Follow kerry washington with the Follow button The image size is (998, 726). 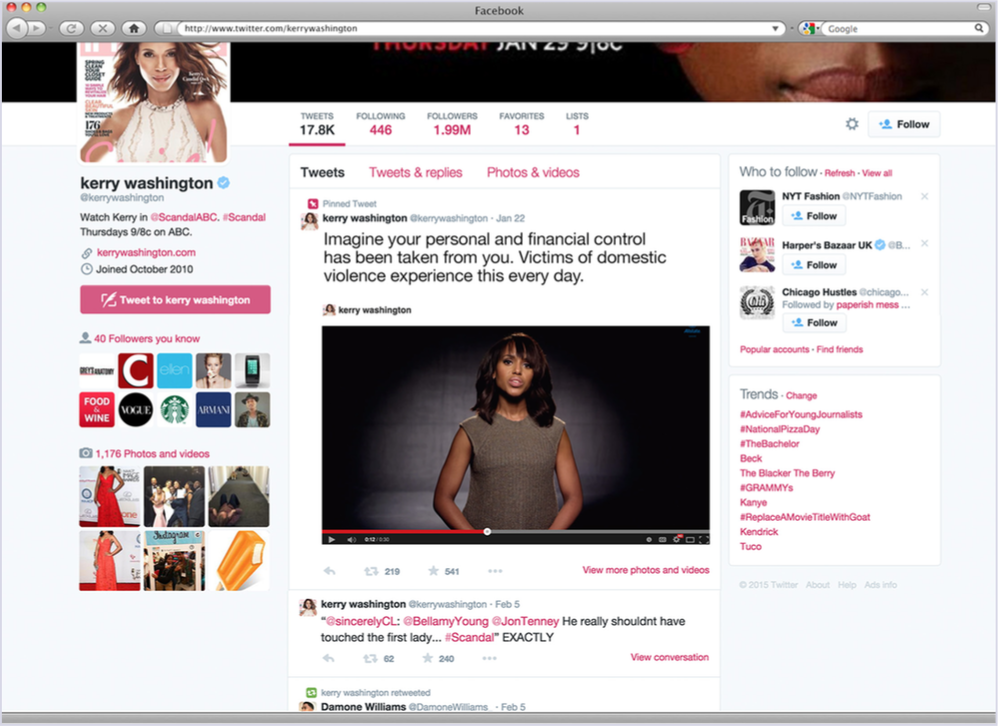tap(904, 124)
